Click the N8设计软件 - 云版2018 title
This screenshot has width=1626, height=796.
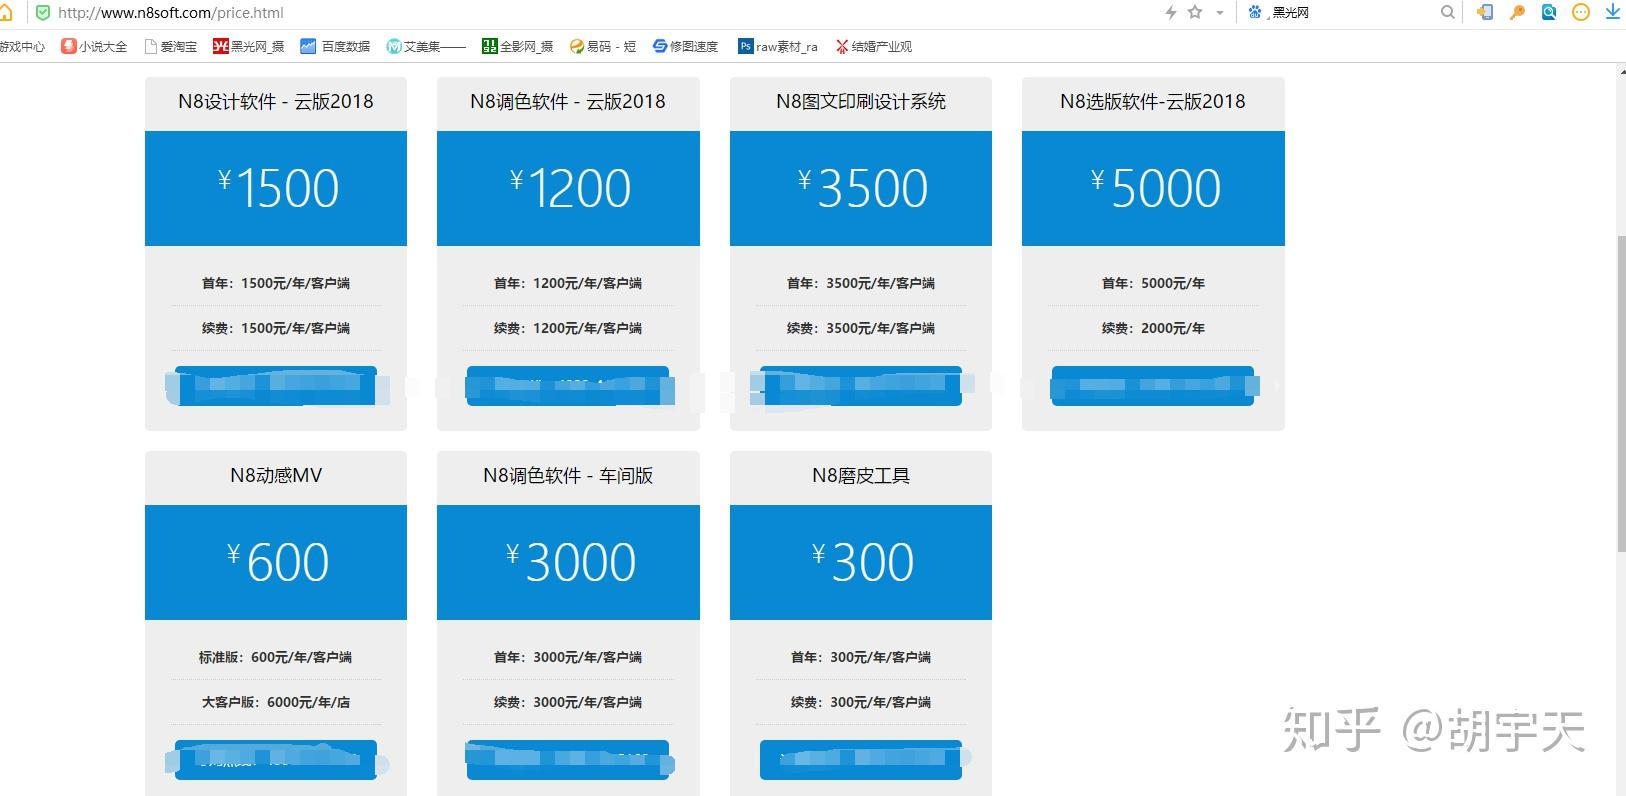click(x=276, y=101)
